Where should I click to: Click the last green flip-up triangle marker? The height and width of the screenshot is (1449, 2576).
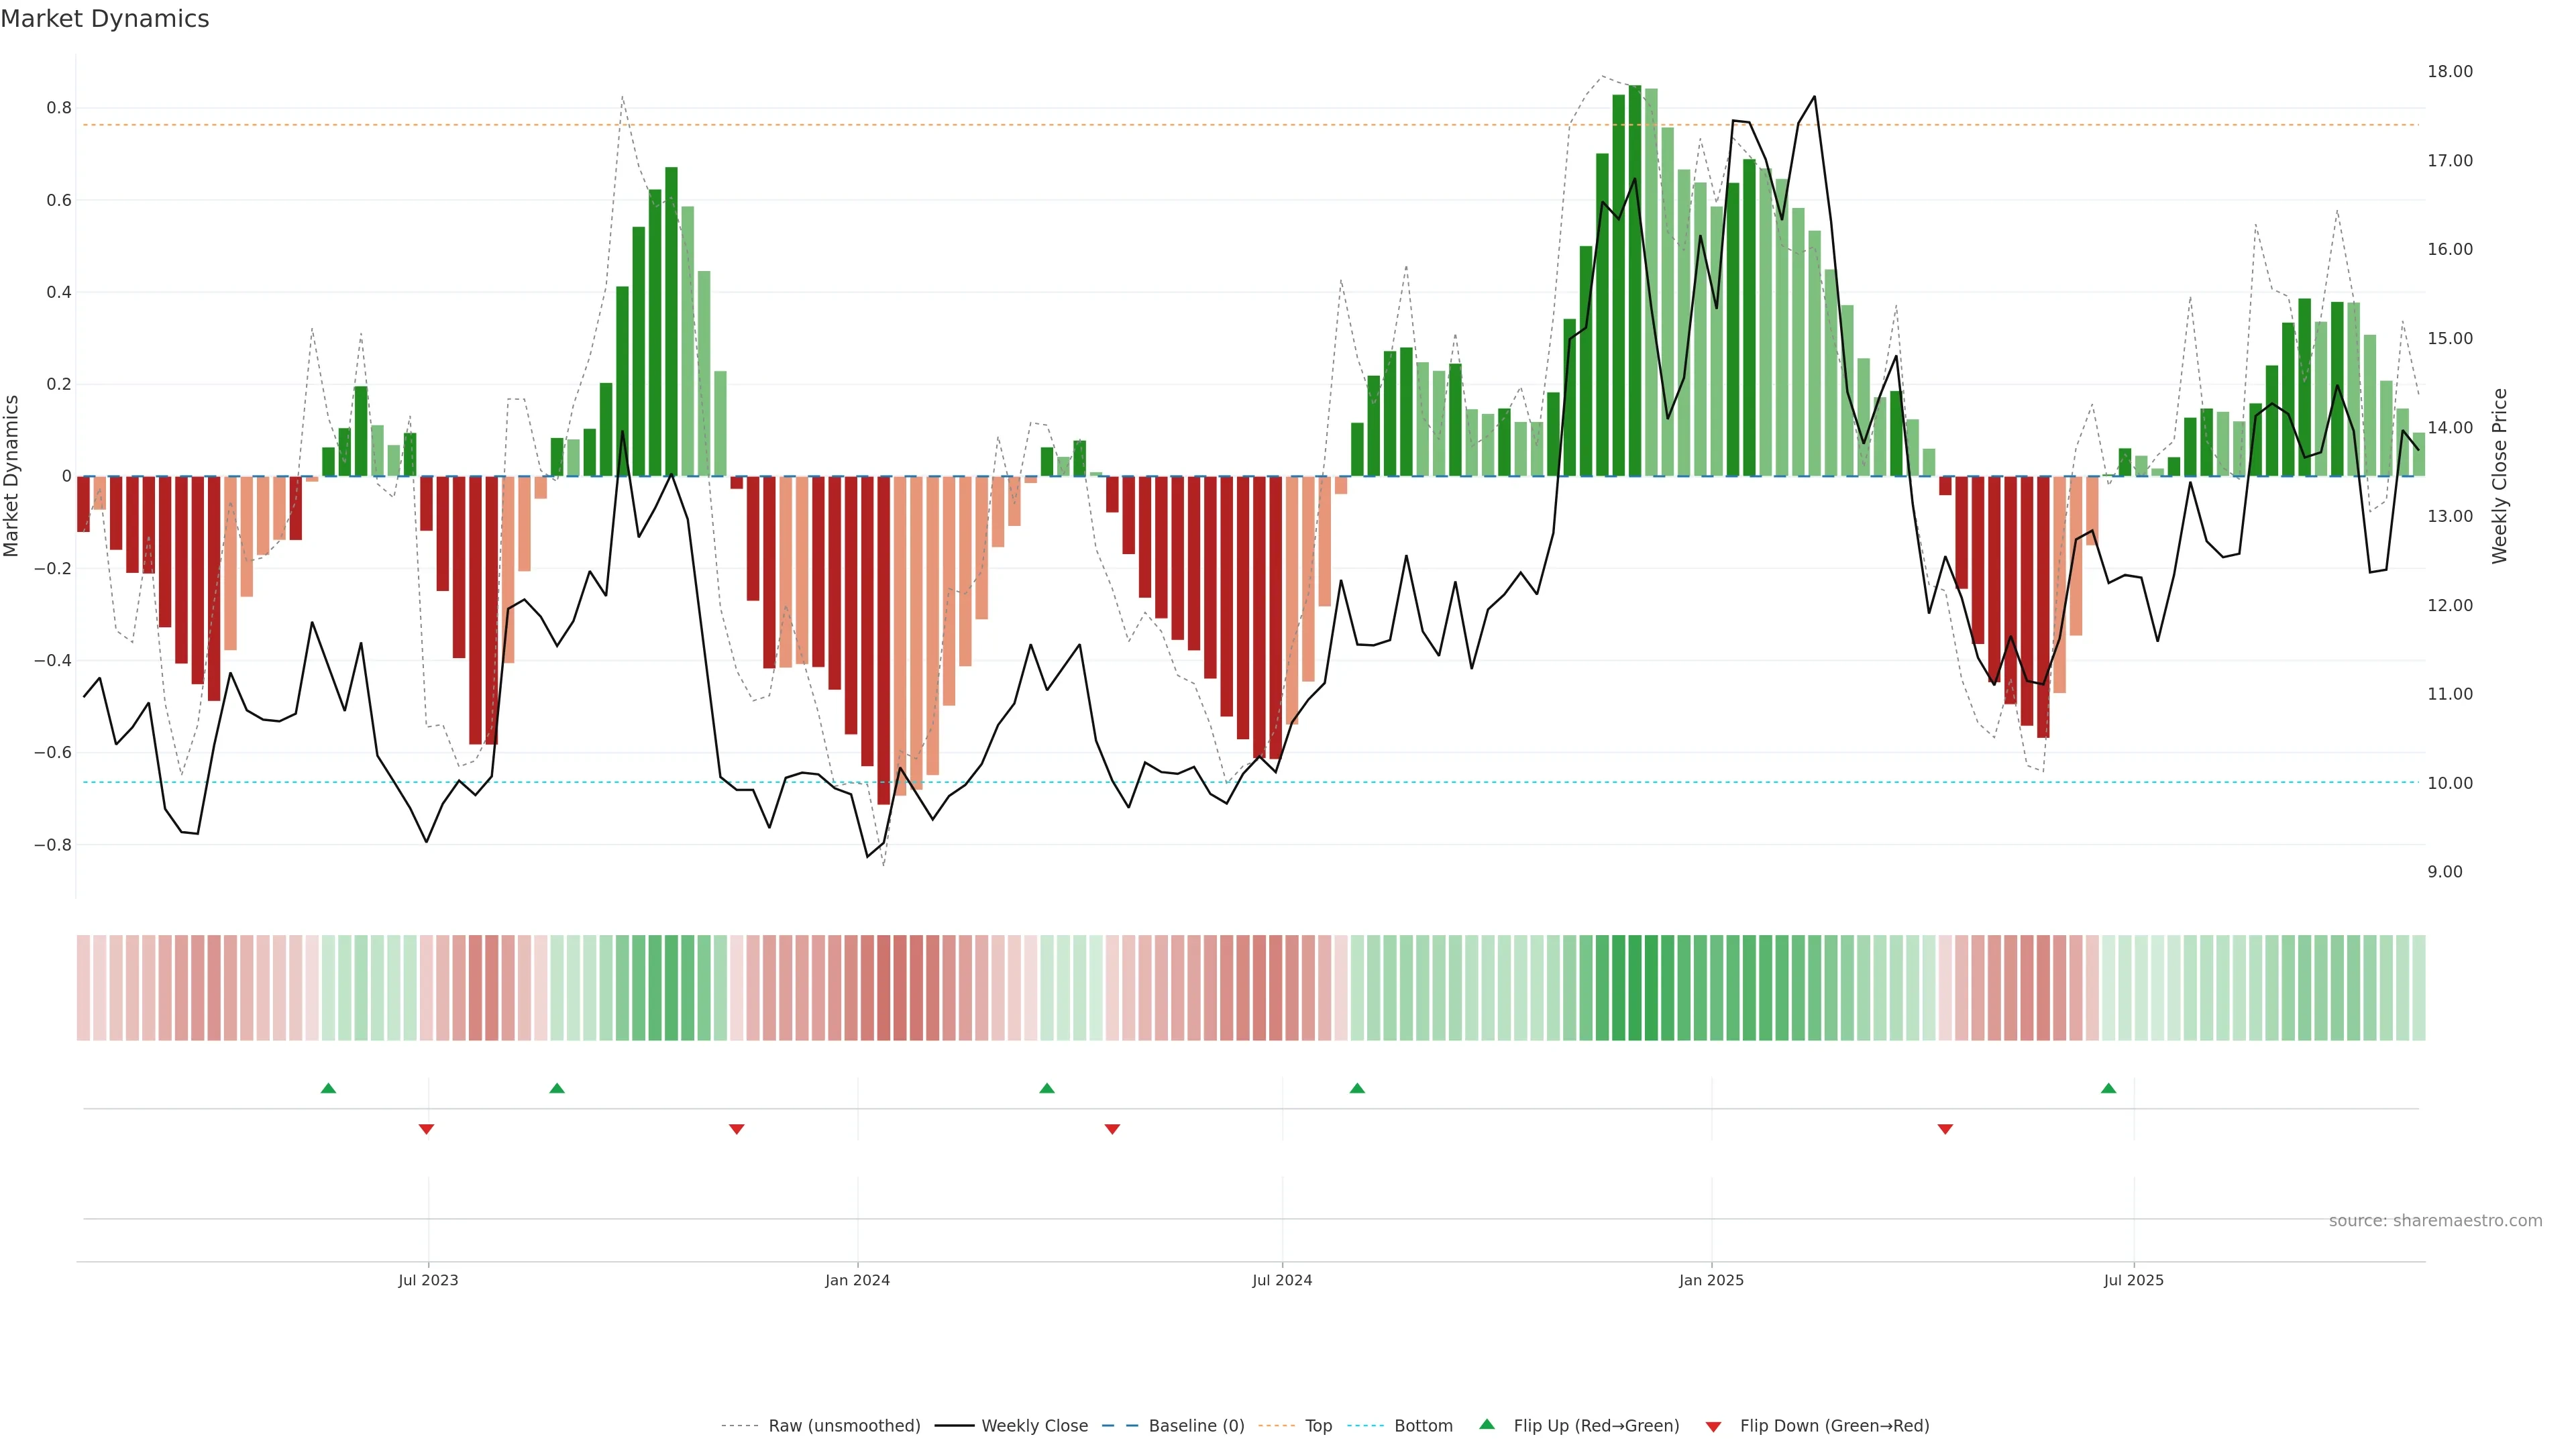[2108, 1088]
